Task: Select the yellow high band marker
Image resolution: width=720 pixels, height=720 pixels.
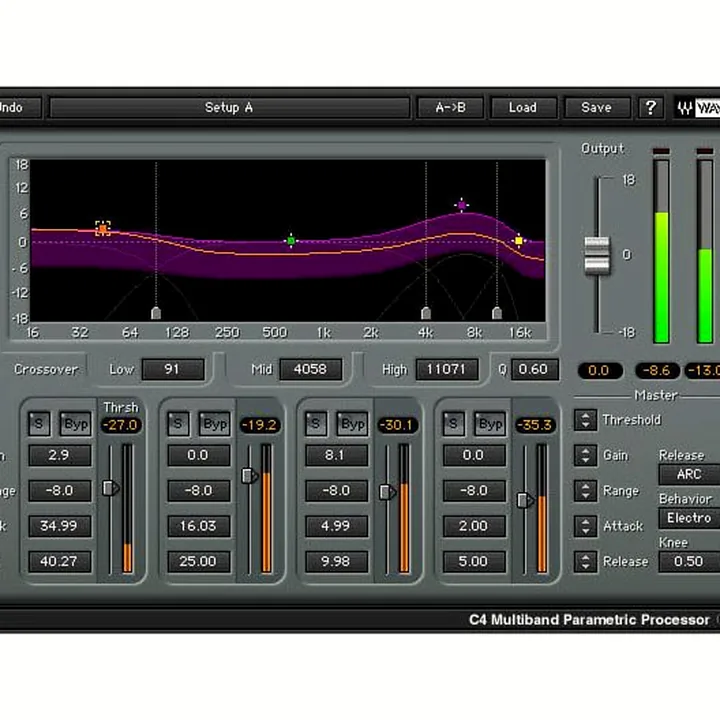Action: [x=518, y=240]
